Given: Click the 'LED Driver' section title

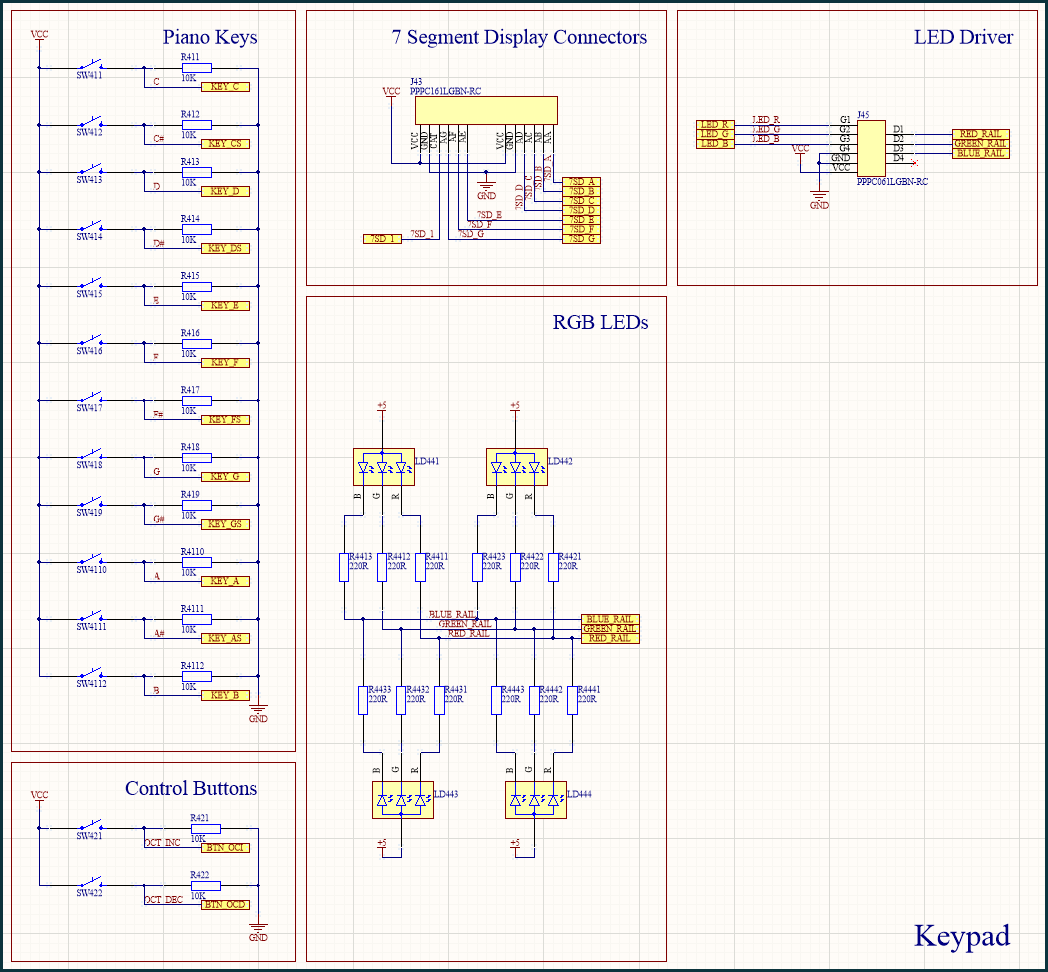Looking at the screenshot, I should coord(963,37).
